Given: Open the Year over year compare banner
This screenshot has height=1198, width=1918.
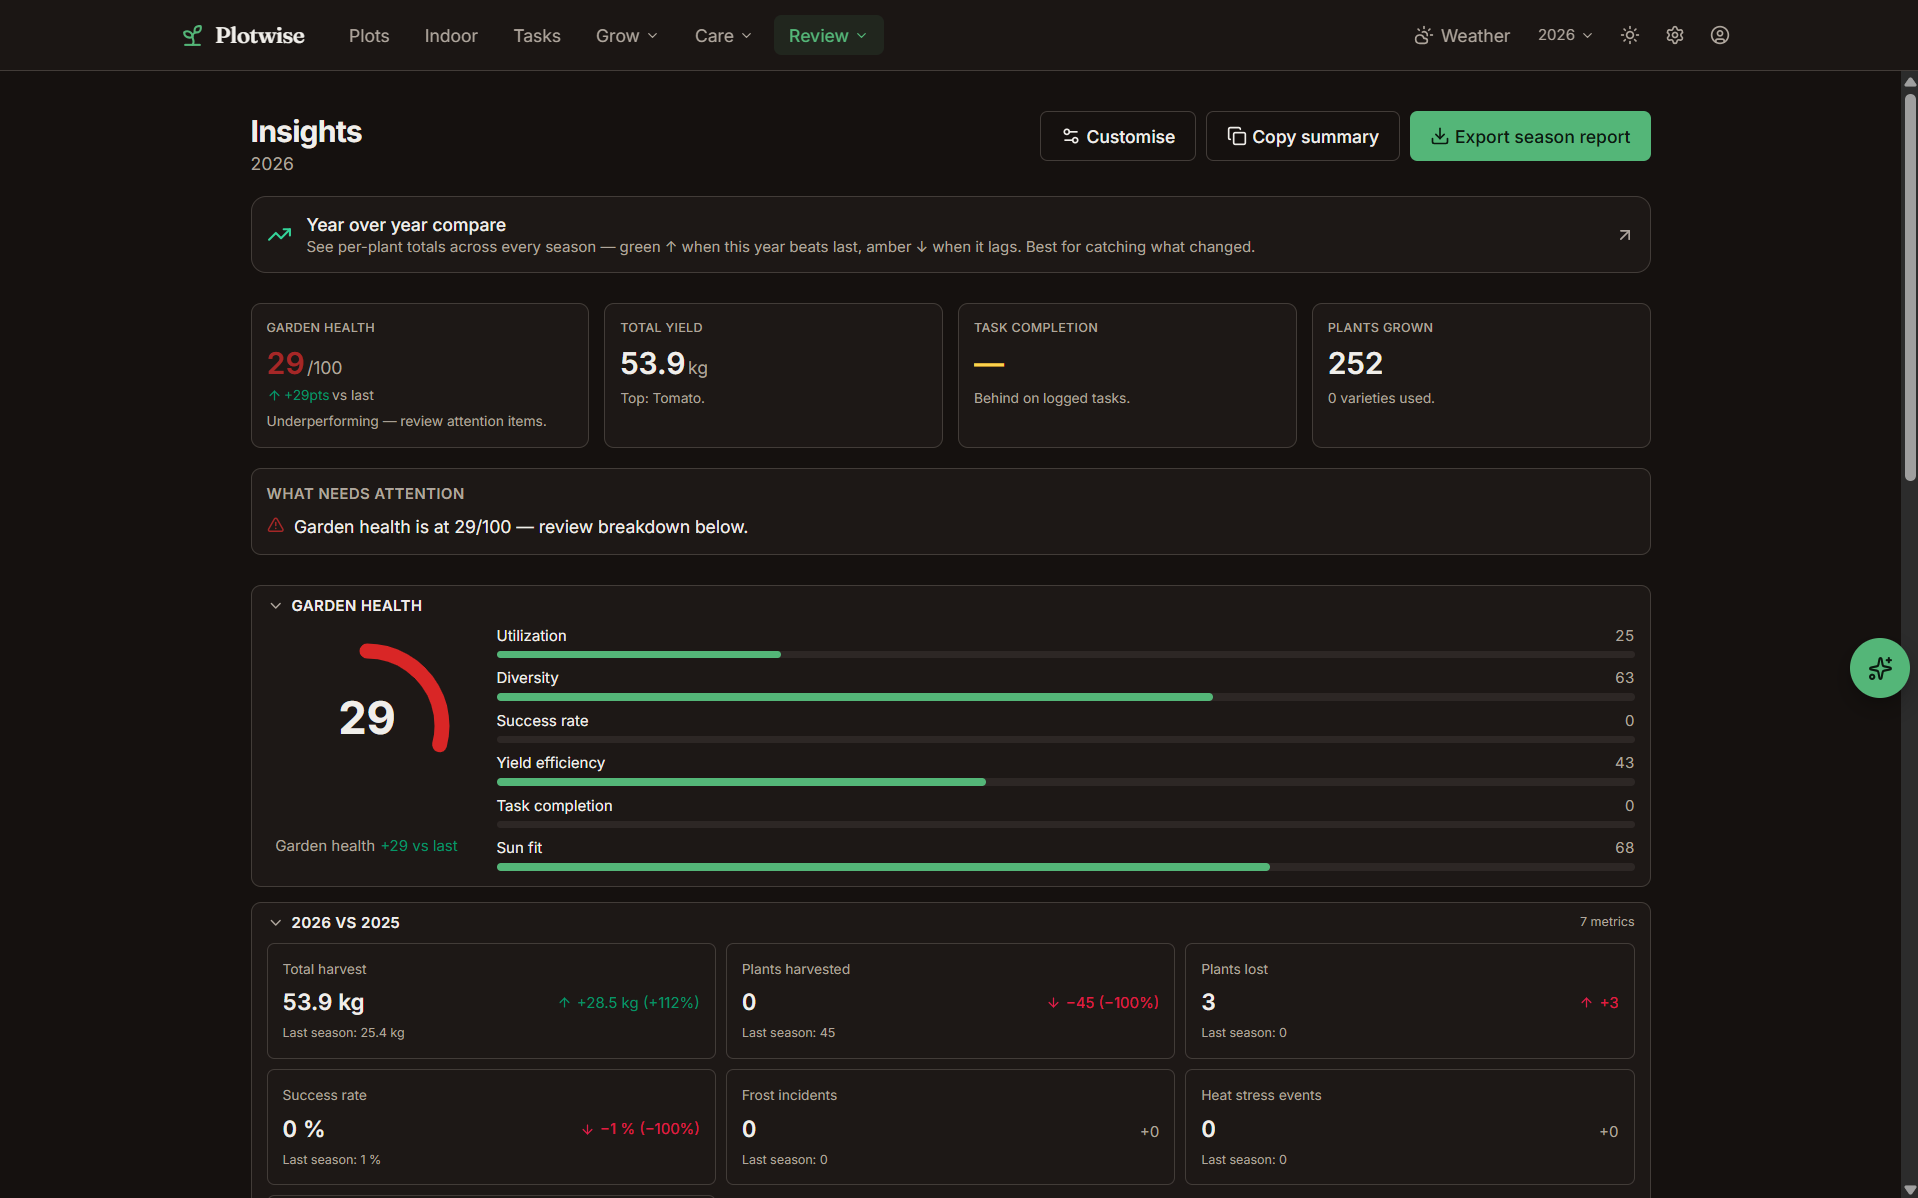Looking at the screenshot, I should point(950,235).
